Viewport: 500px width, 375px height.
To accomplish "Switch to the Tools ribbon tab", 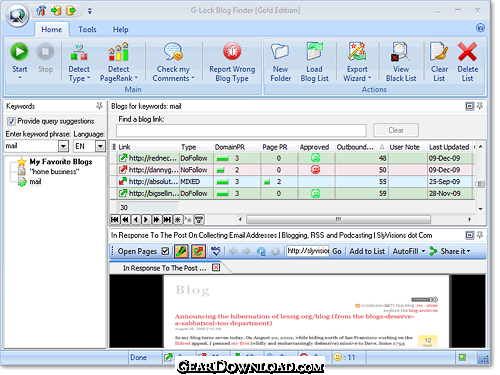I will (87, 29).
